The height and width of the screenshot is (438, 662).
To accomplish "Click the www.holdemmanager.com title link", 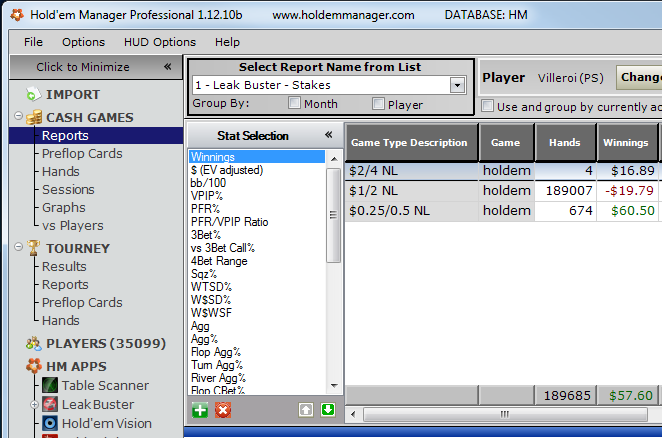I will (343, 15).
